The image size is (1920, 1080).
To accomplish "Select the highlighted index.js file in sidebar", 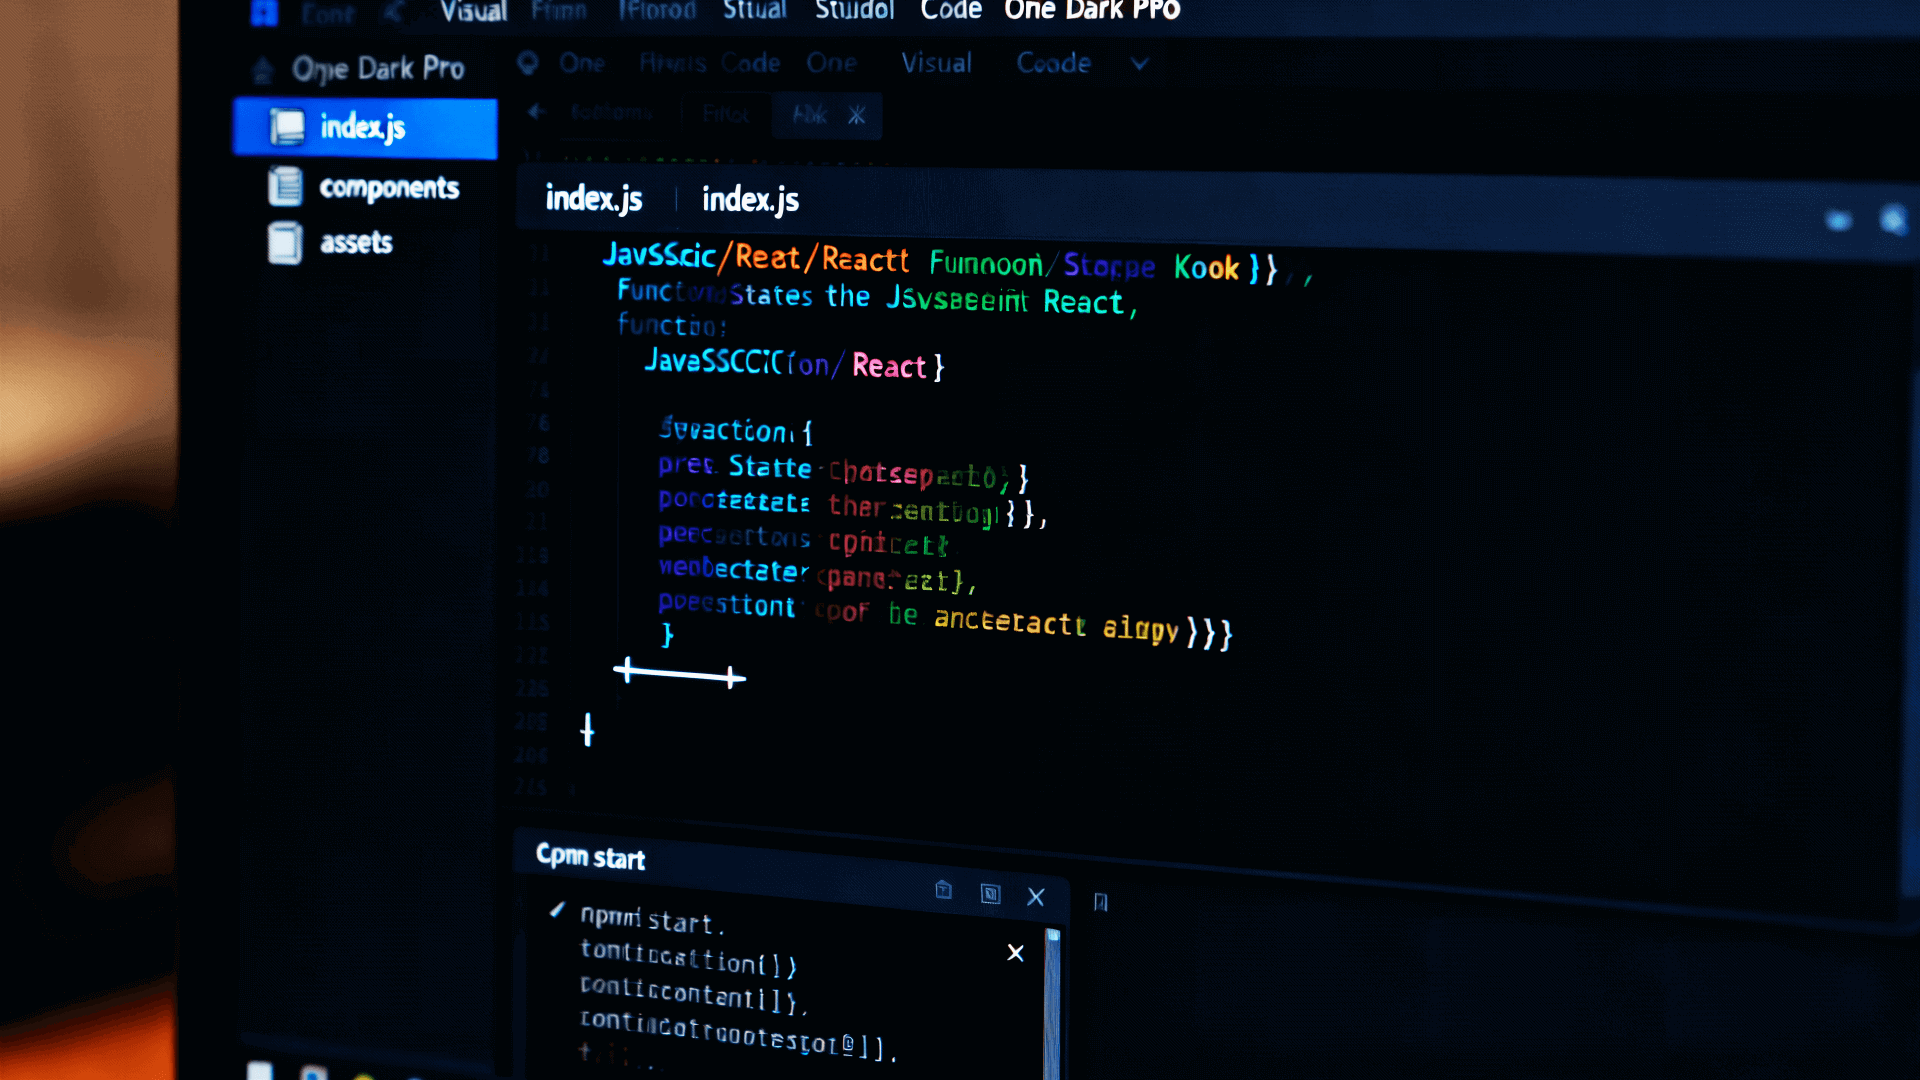I will (x=365, y=128).
